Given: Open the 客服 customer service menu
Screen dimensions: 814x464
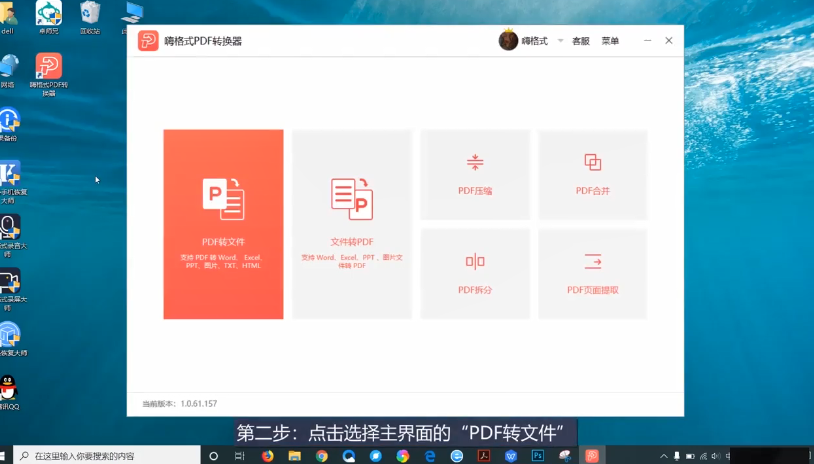Looking at the screenshot, I should 581,41.
